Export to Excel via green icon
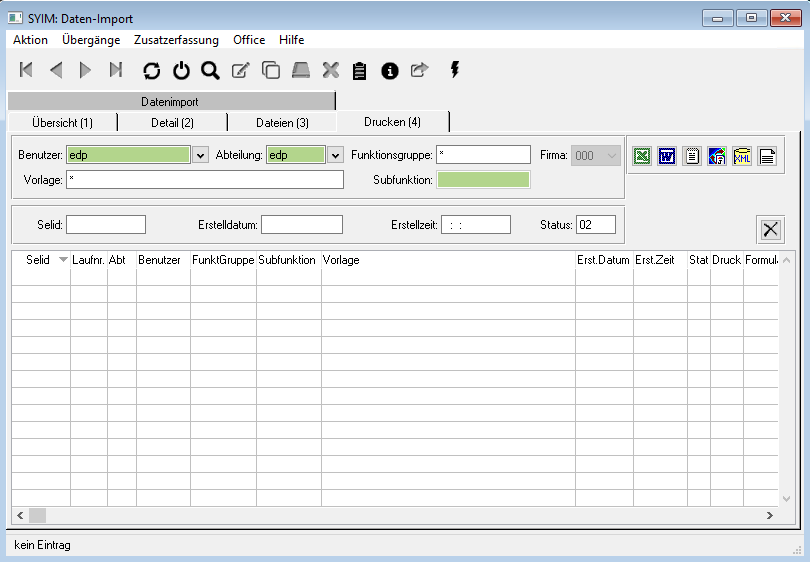This screenshot has height=562, width=810. (x=642, y=156)
